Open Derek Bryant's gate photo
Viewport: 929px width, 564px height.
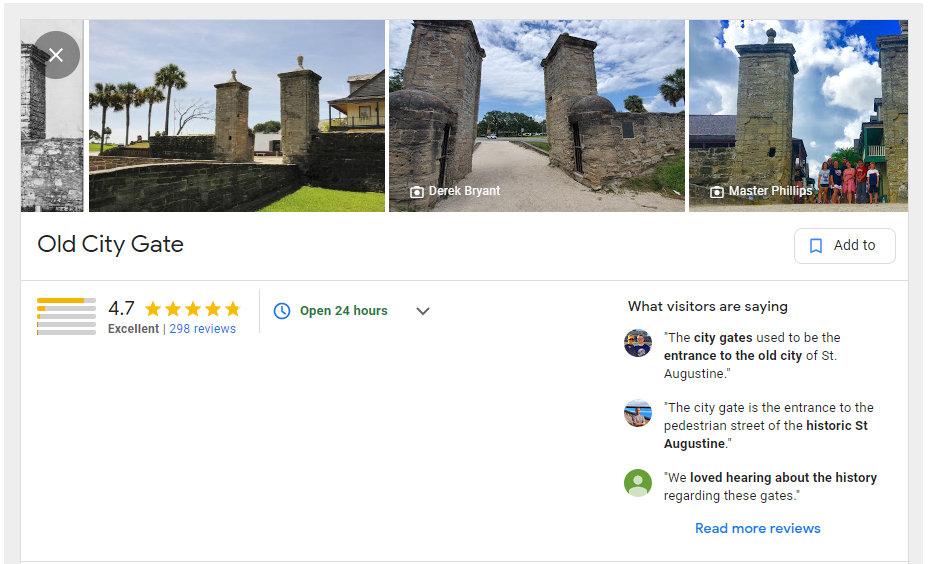[x=537, y=116]
